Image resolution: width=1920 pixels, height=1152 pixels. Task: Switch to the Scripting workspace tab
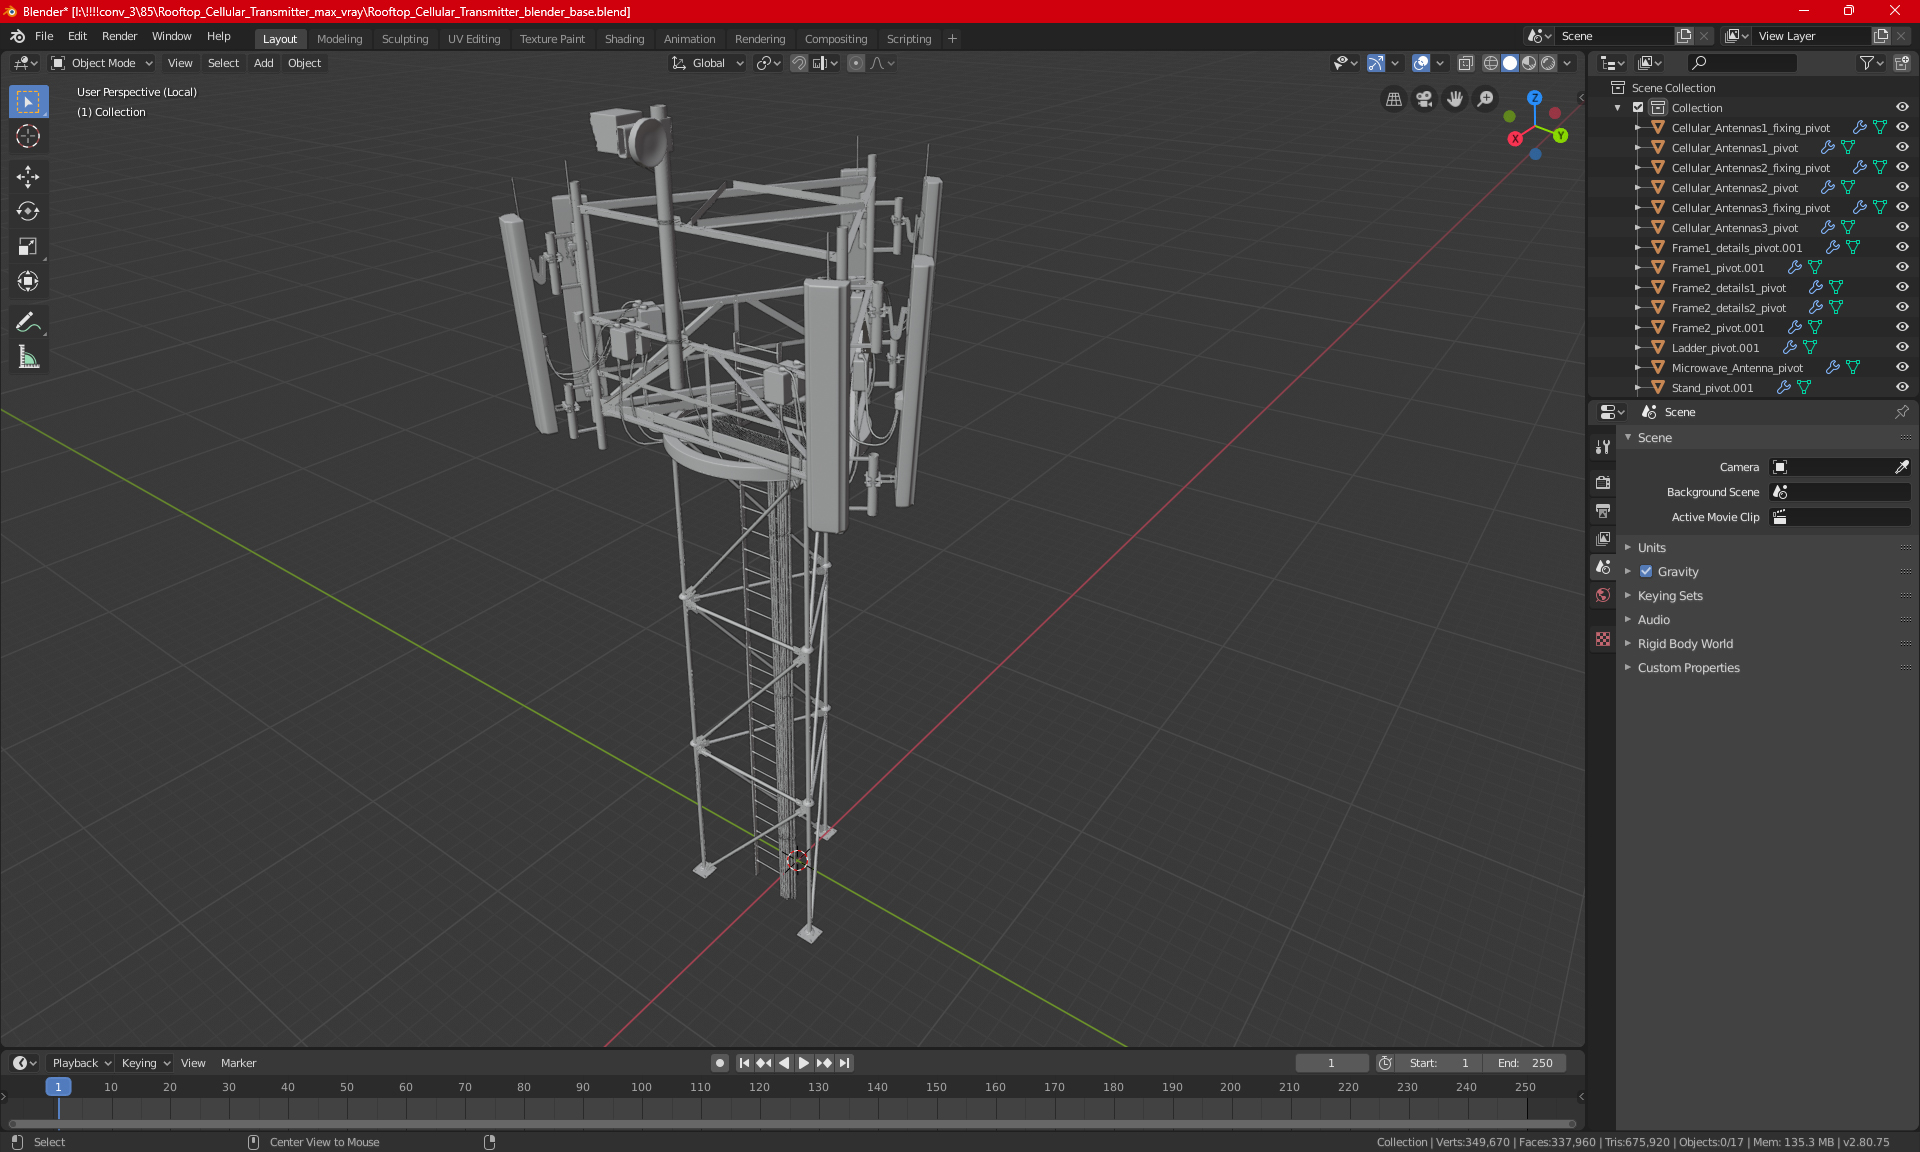[908, 39]
